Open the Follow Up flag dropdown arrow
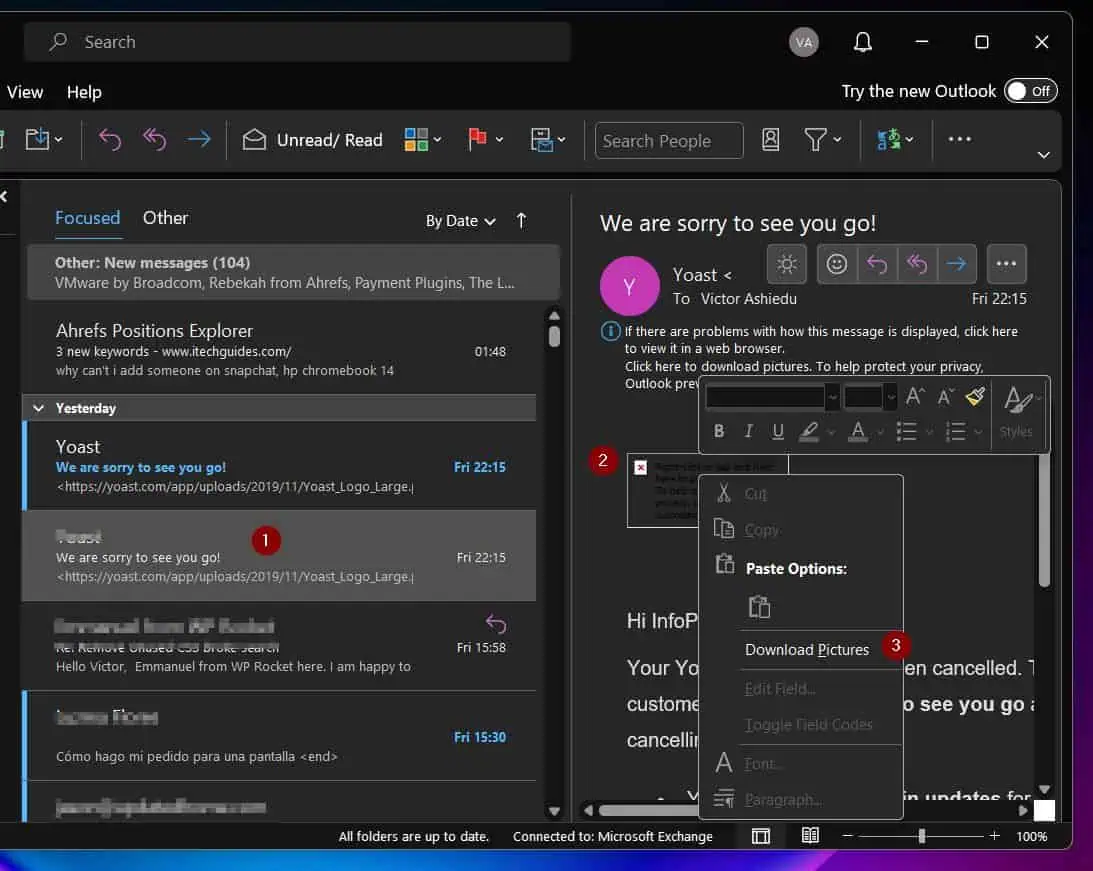 click(x=499, y=140)
